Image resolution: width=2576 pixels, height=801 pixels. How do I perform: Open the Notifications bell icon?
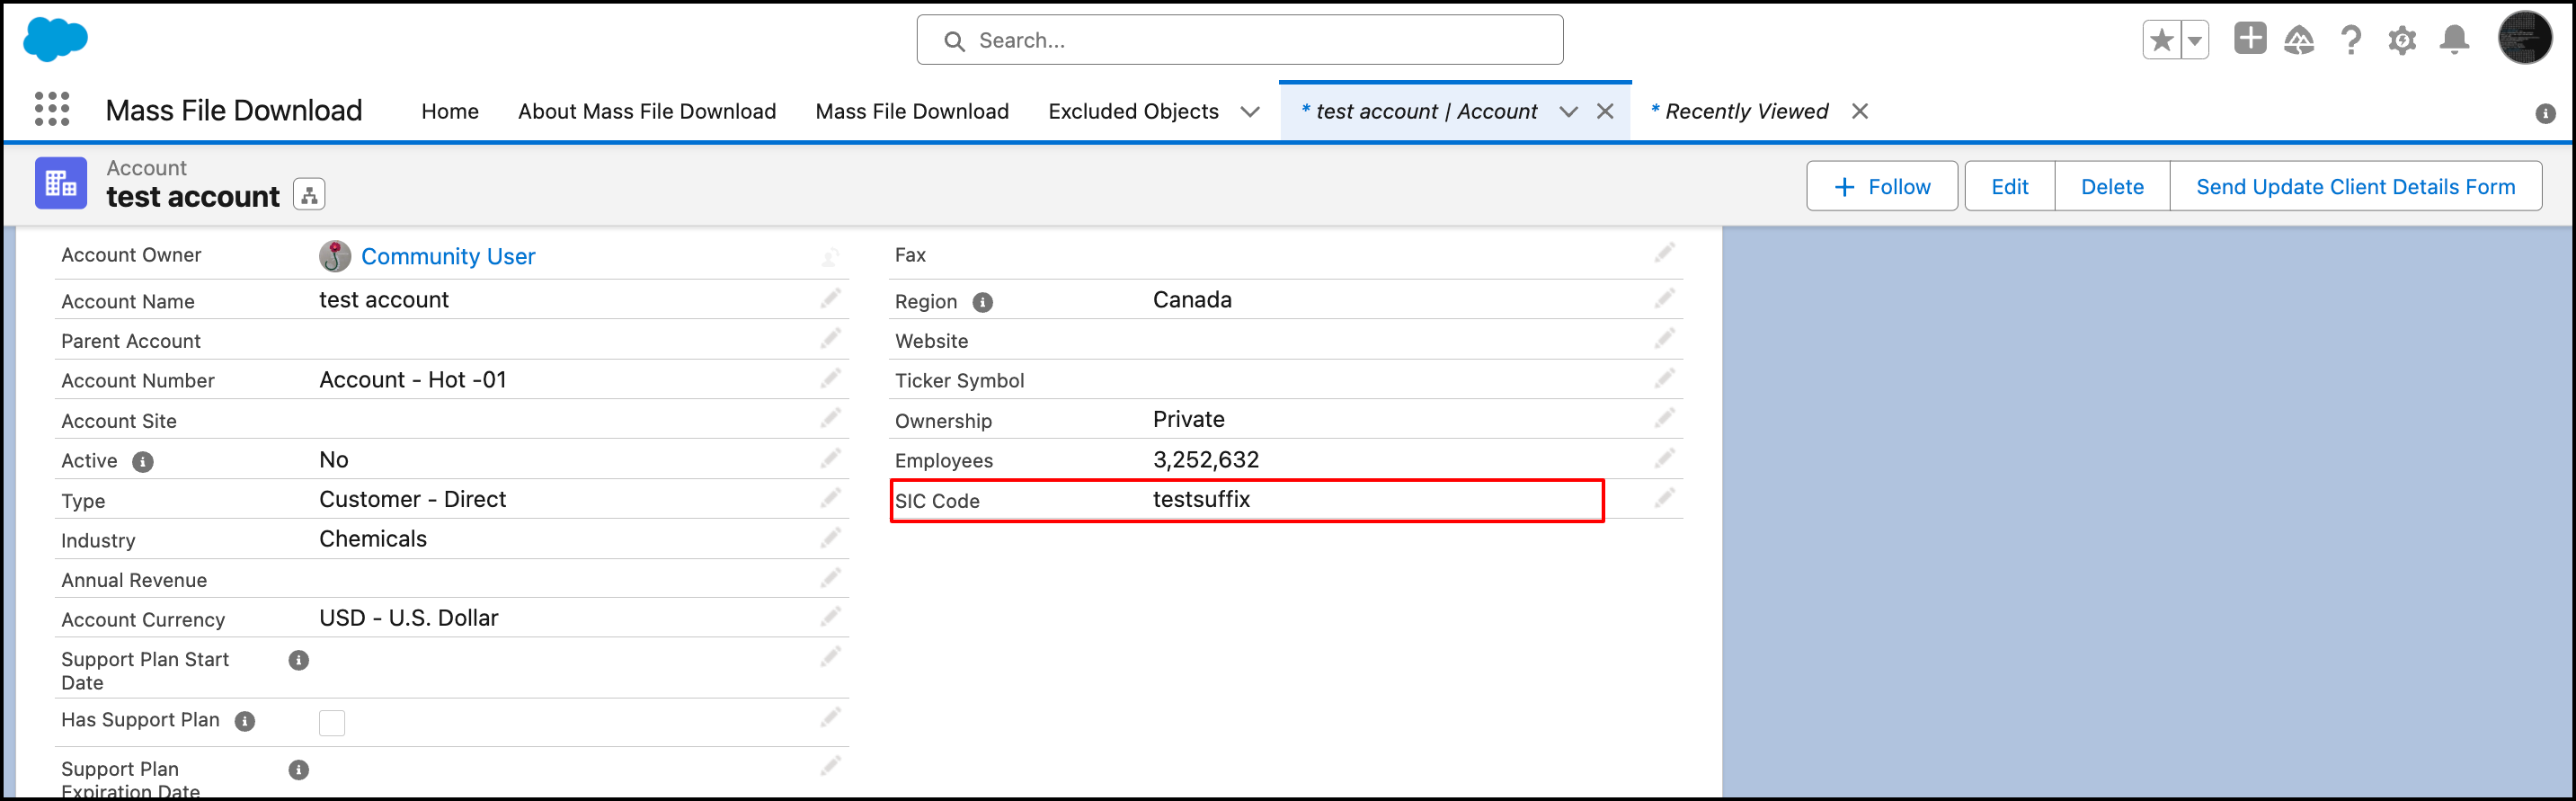click(2454, 40)
